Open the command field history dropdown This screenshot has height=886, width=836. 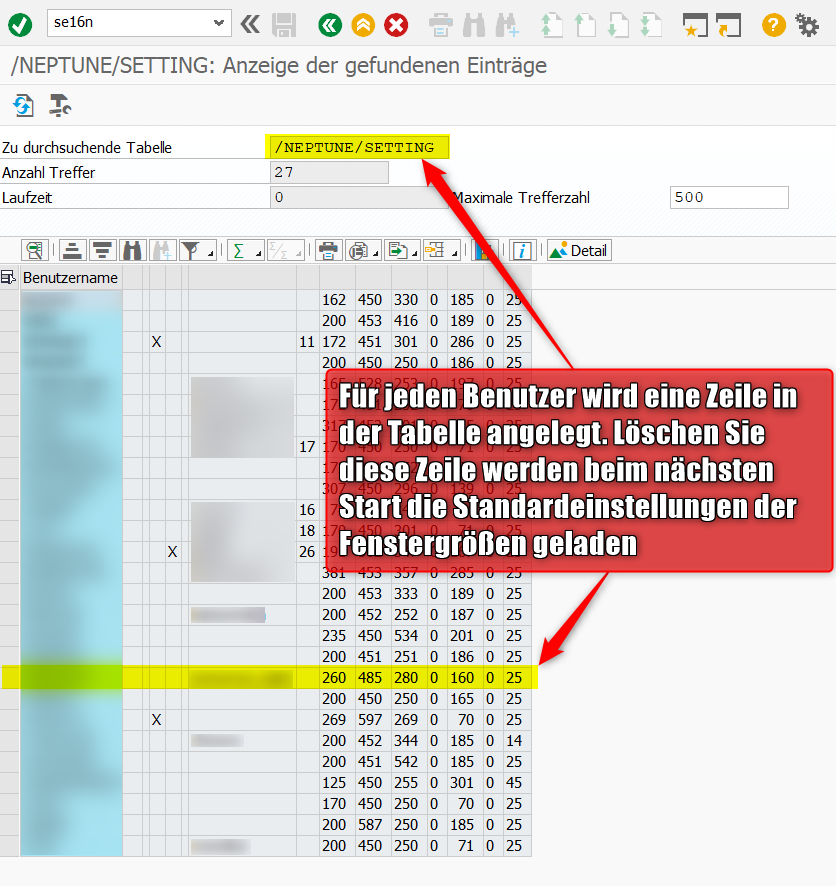coord(219,23)
